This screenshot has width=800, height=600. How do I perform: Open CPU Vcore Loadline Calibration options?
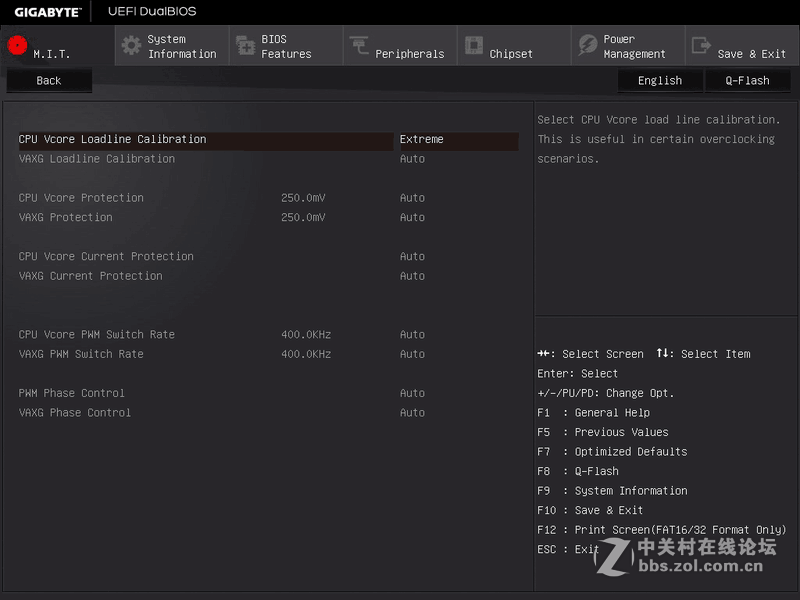[200, 139]
